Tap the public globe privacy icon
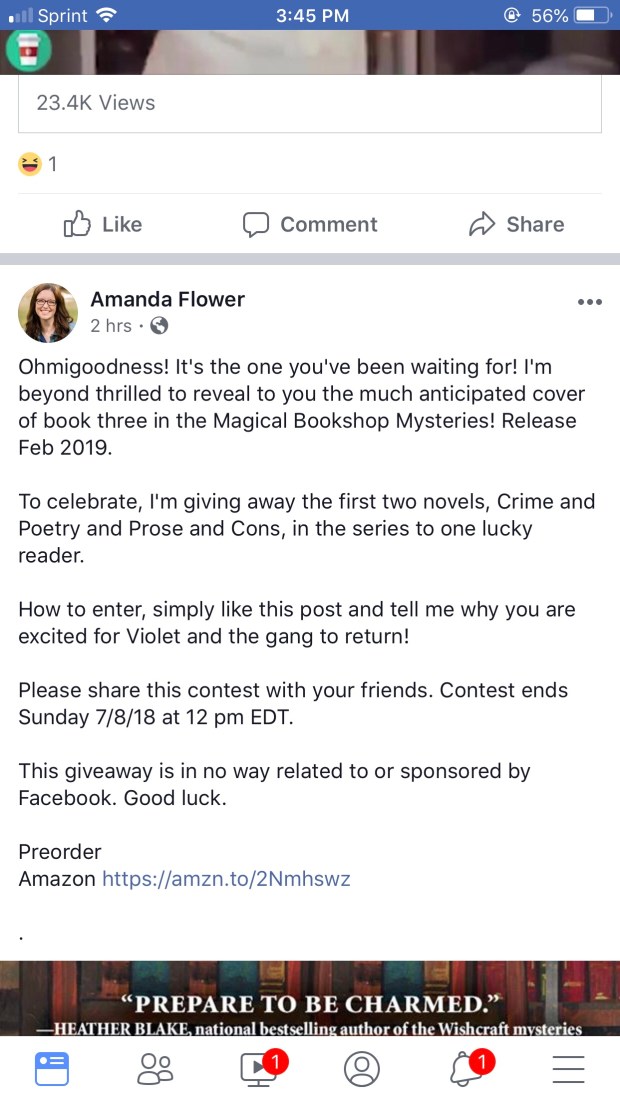This screenshot has width=620, height=1102. pyautogui.click(x=159, y=326)
